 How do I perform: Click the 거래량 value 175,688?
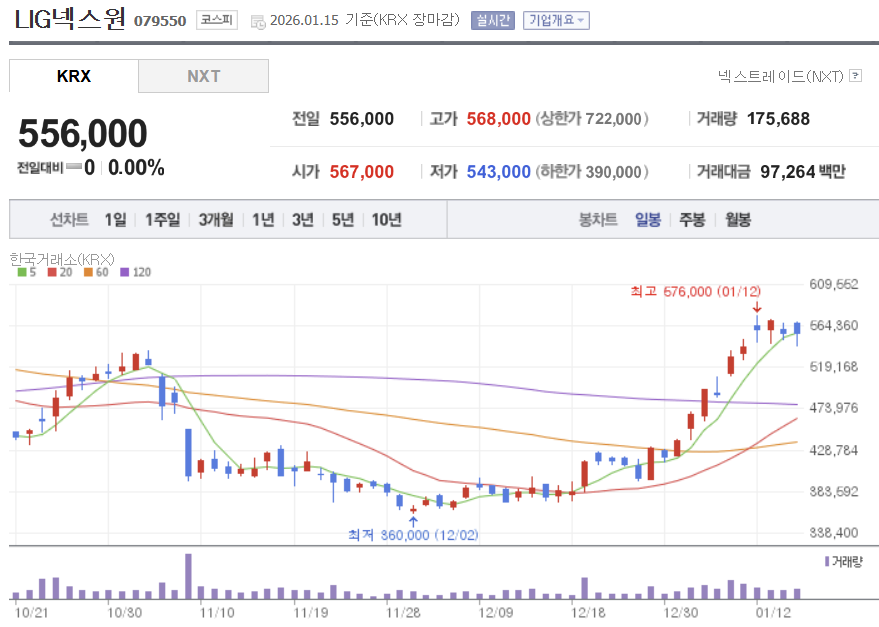coord(778,118)
